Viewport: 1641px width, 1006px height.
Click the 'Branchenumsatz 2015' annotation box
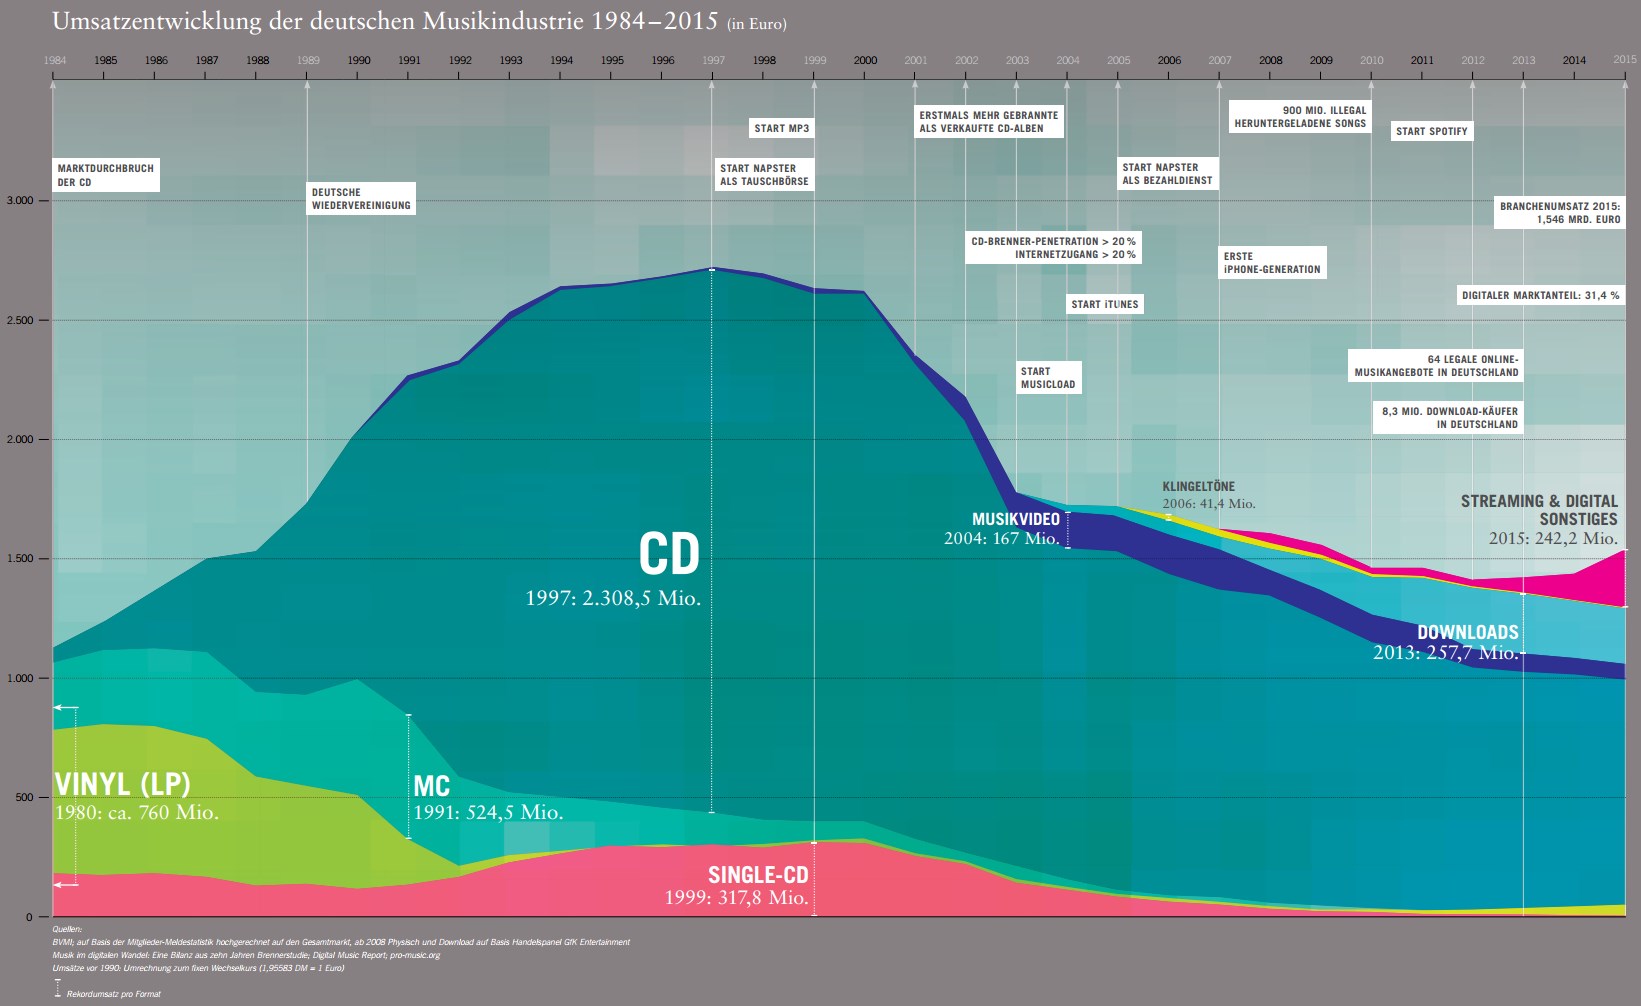pyautogui.click(x=1559, y=213)
